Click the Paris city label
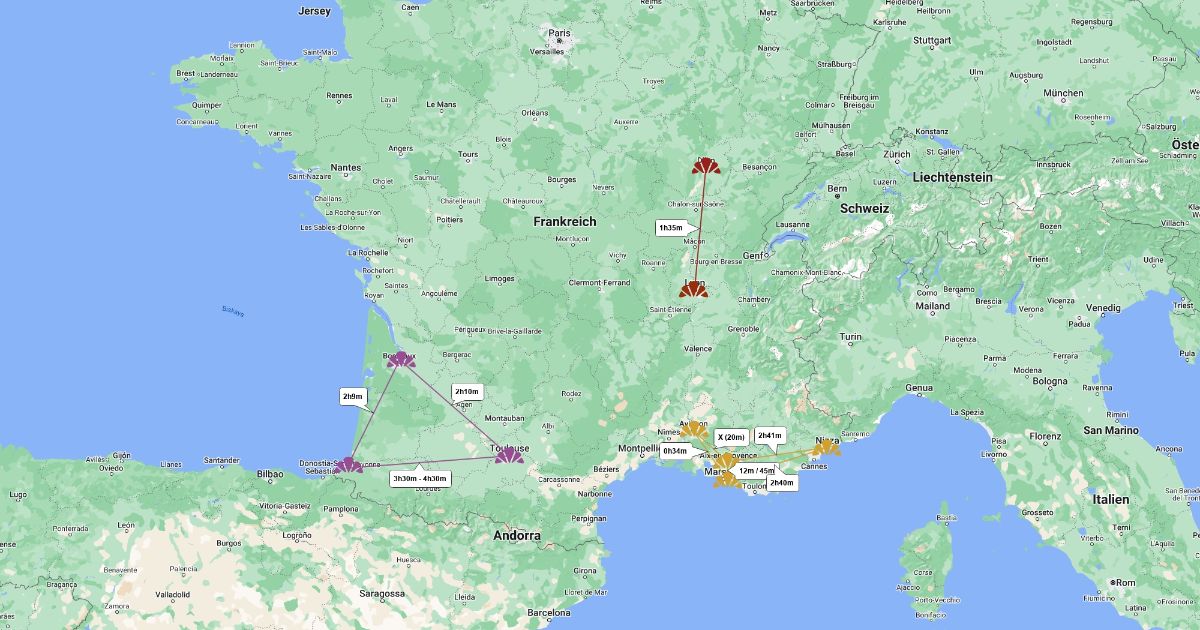The image size is (1200, 630). [x=559, y=33]
